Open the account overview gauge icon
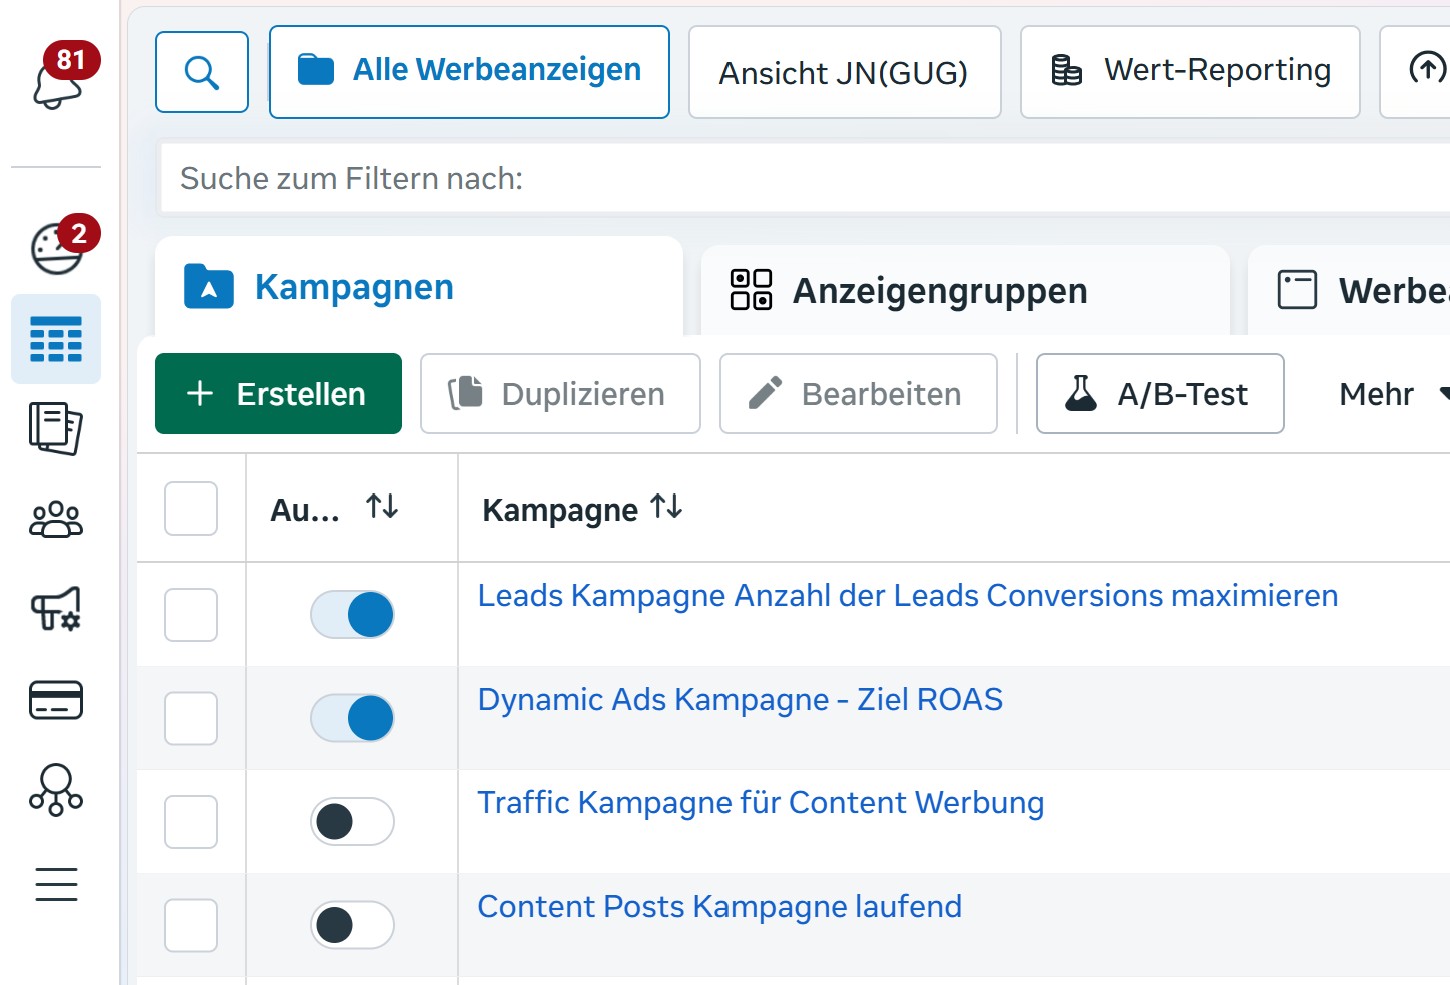 point(57,247)
